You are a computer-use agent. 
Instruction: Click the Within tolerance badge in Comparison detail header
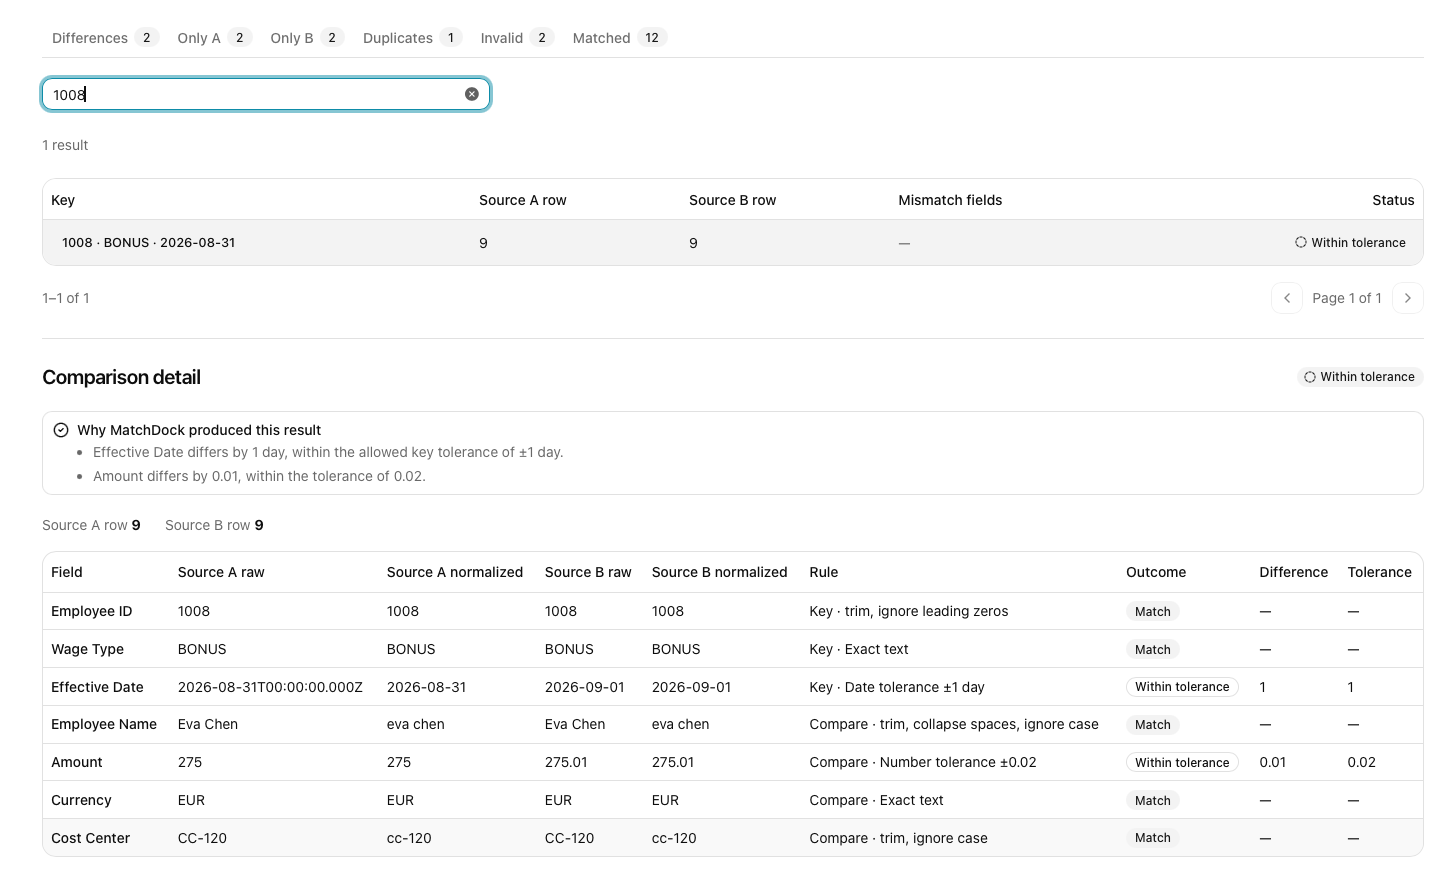[1360, 377]
